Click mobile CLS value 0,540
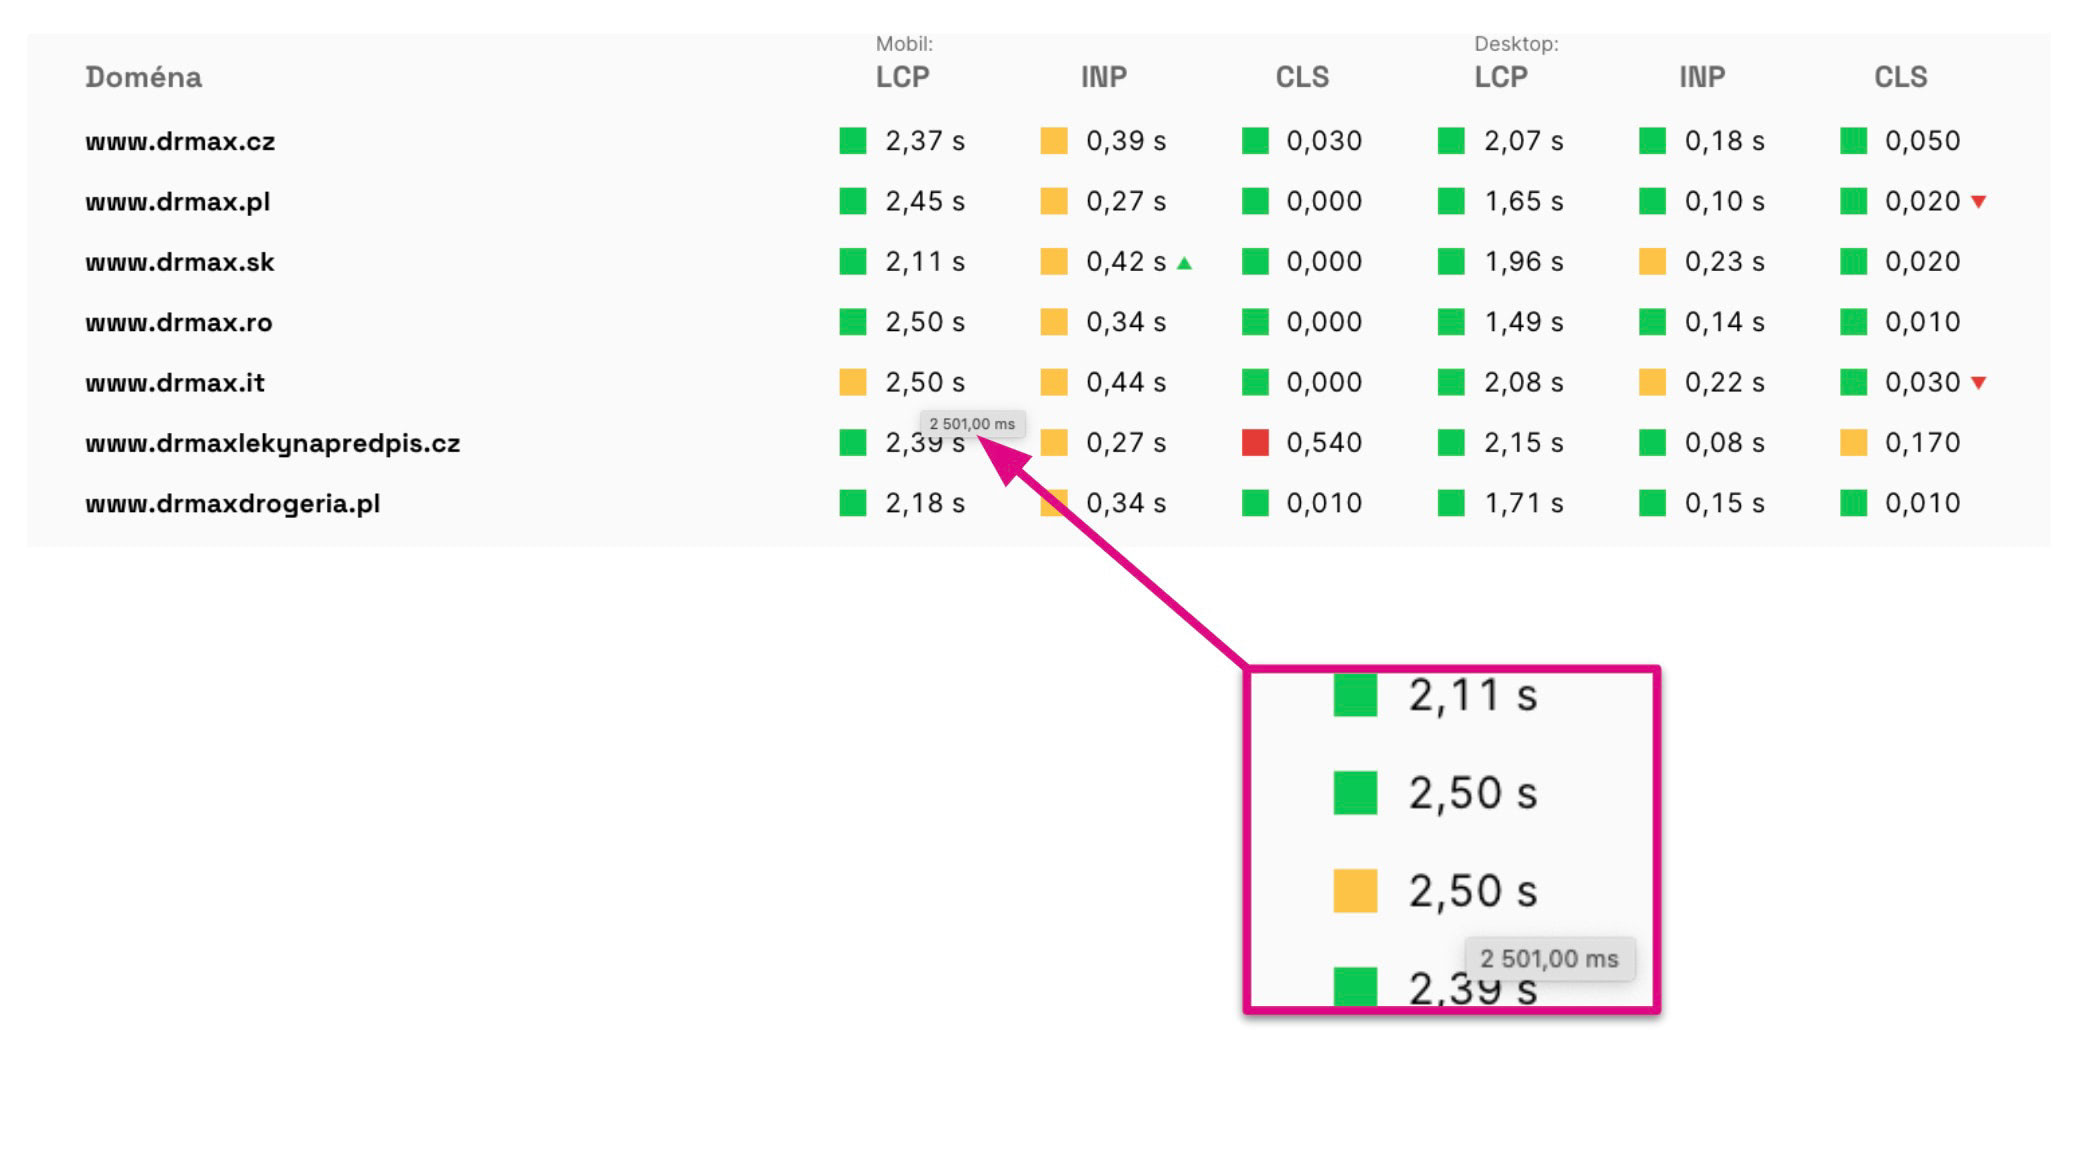 [x=1323, y=443]
